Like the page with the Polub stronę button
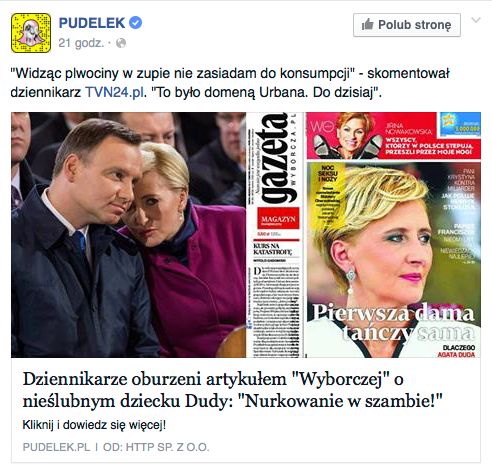The image size is (492, 466). [x=407, y=25]
